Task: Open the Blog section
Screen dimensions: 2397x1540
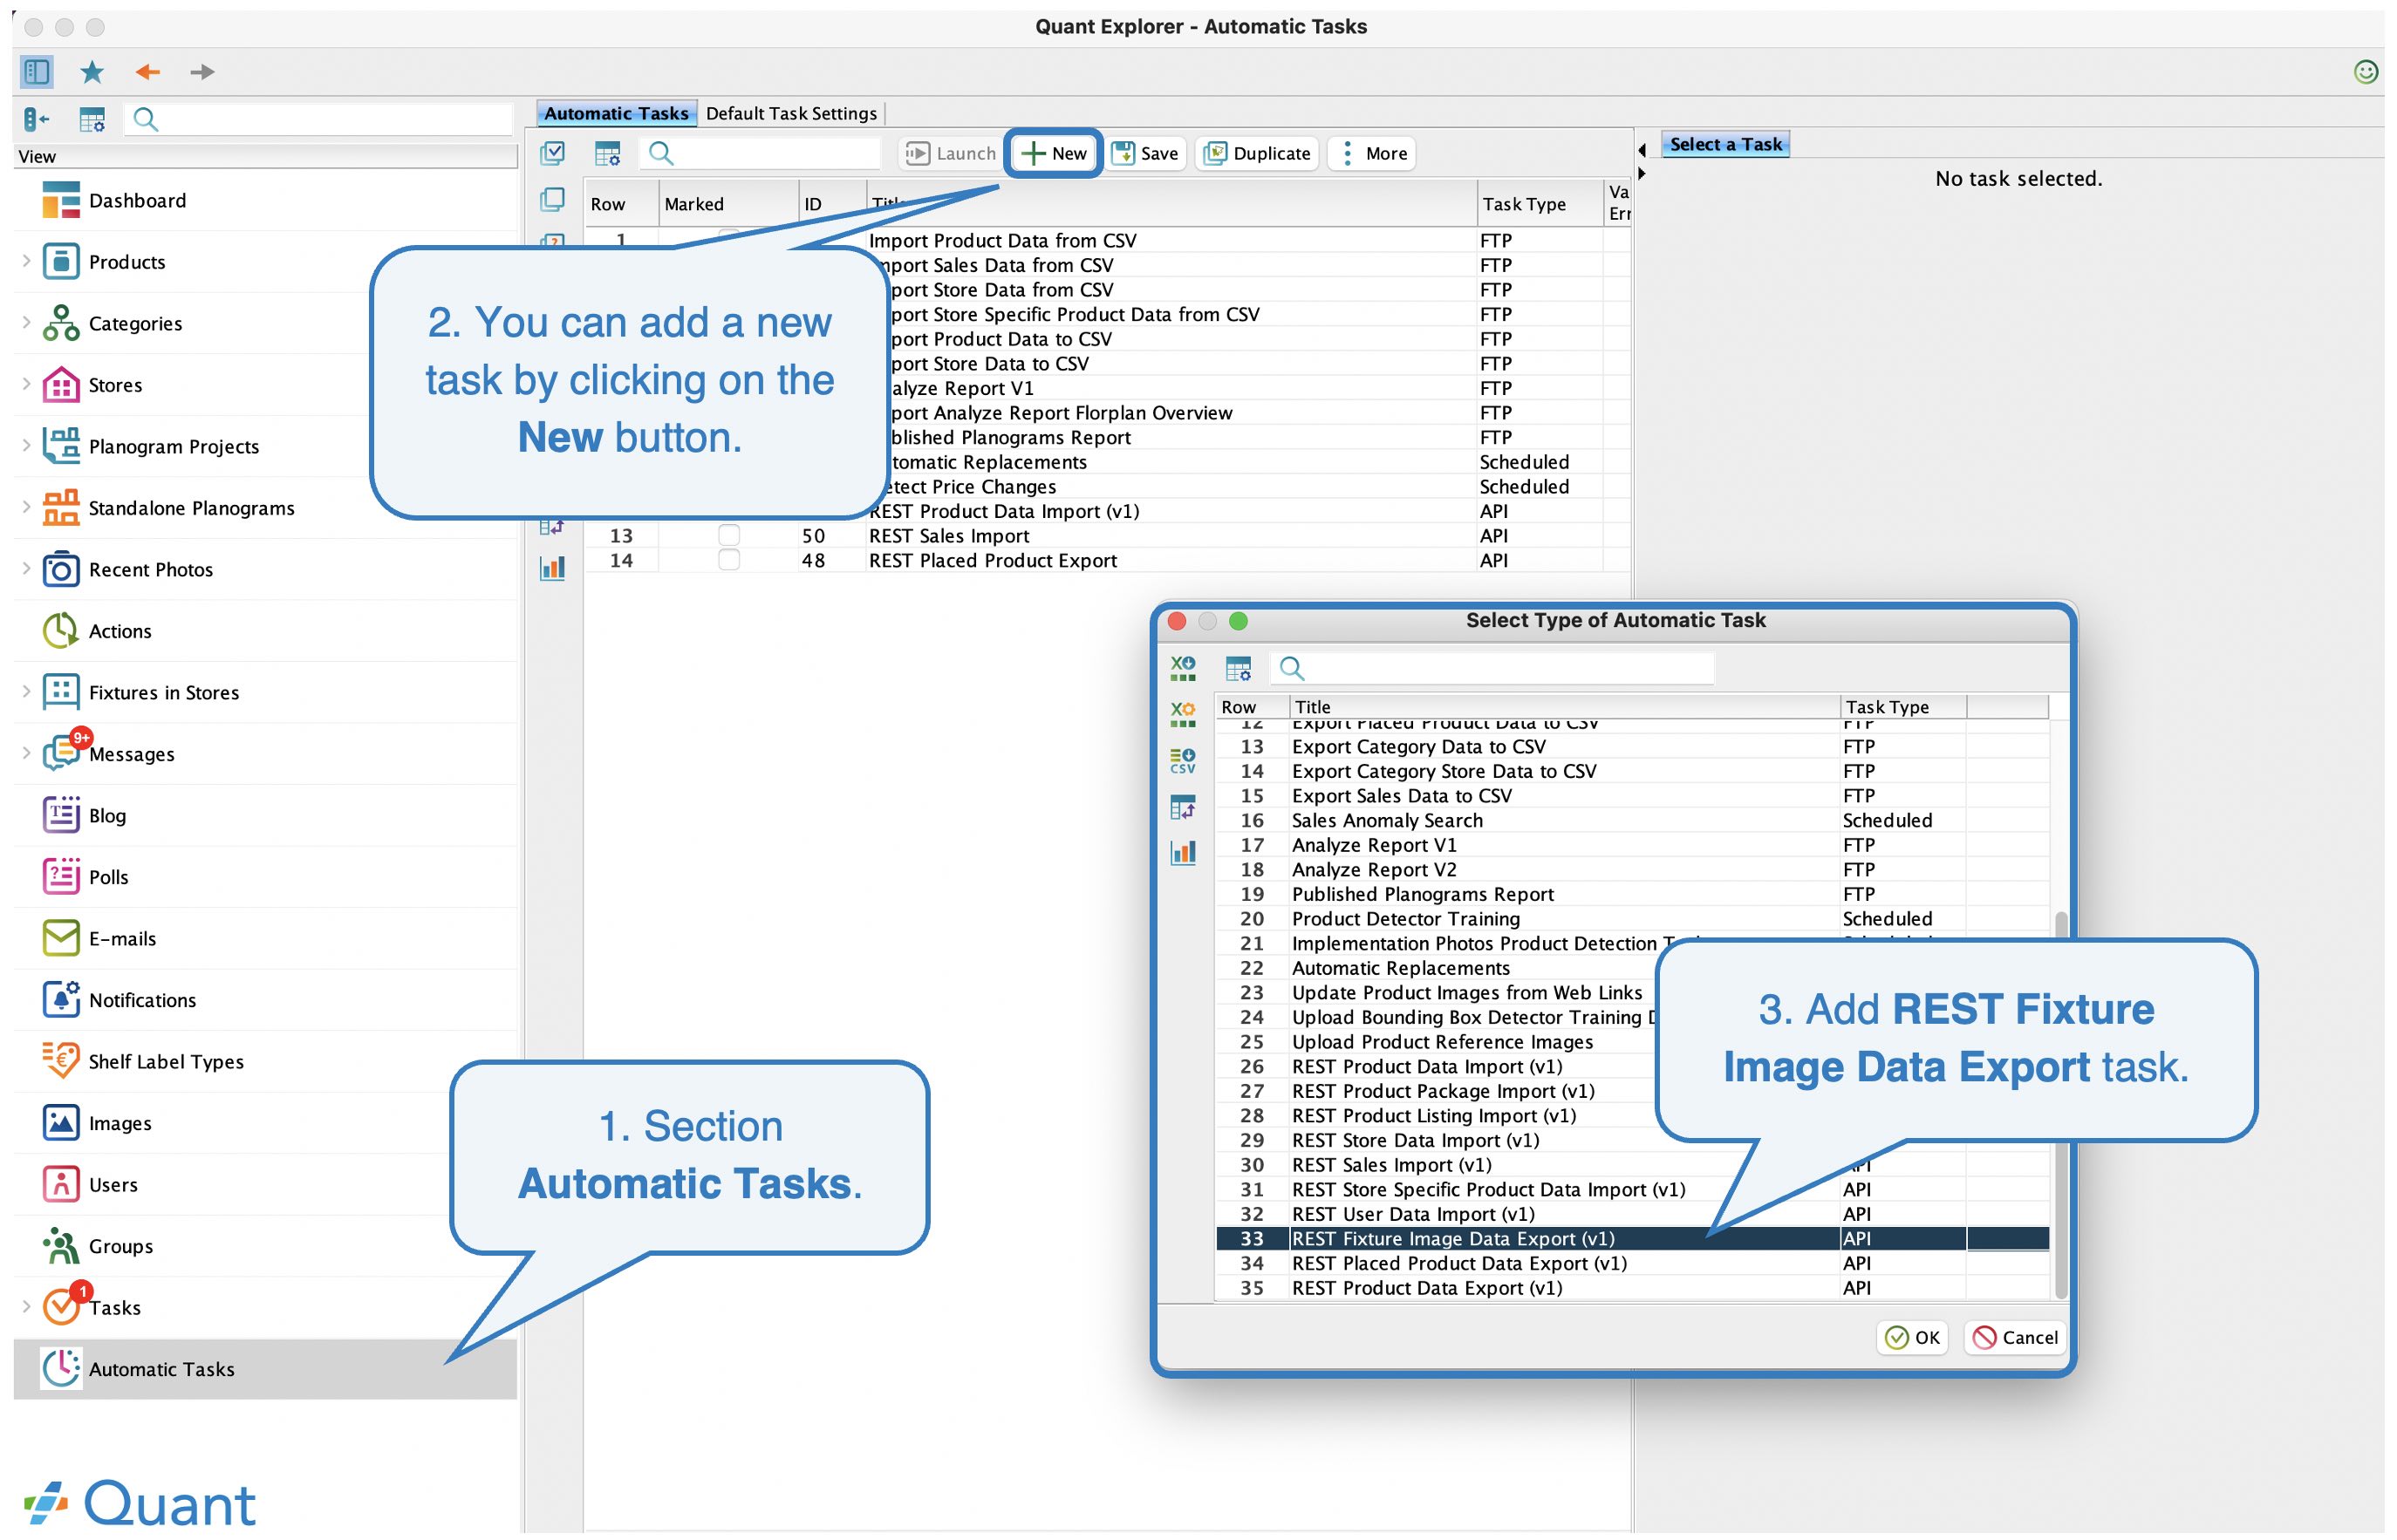Action: pos(106,815)
